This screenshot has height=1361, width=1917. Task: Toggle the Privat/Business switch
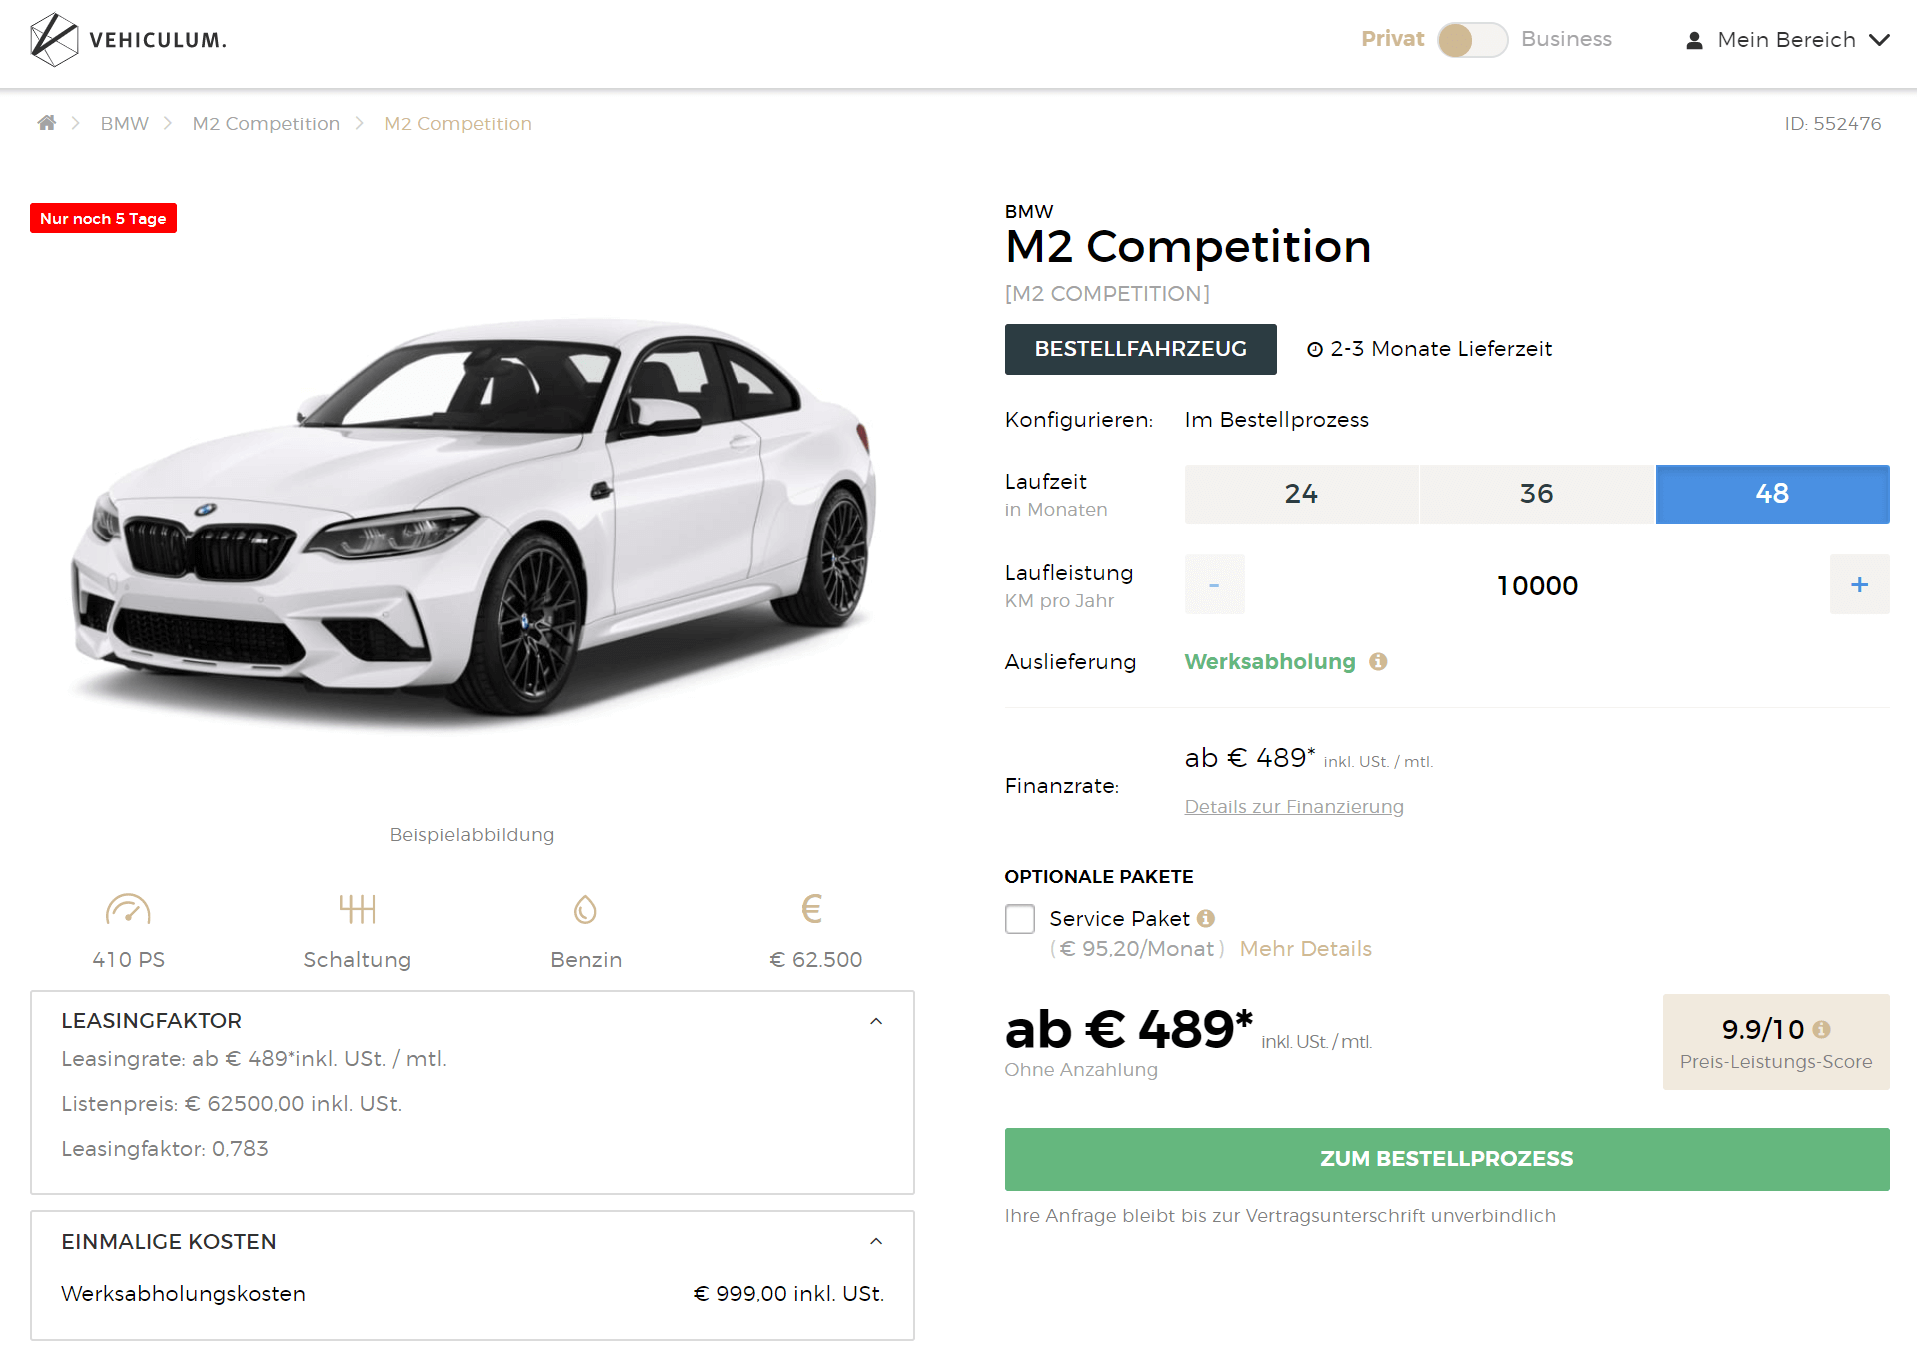click(x=1472, y=40)
